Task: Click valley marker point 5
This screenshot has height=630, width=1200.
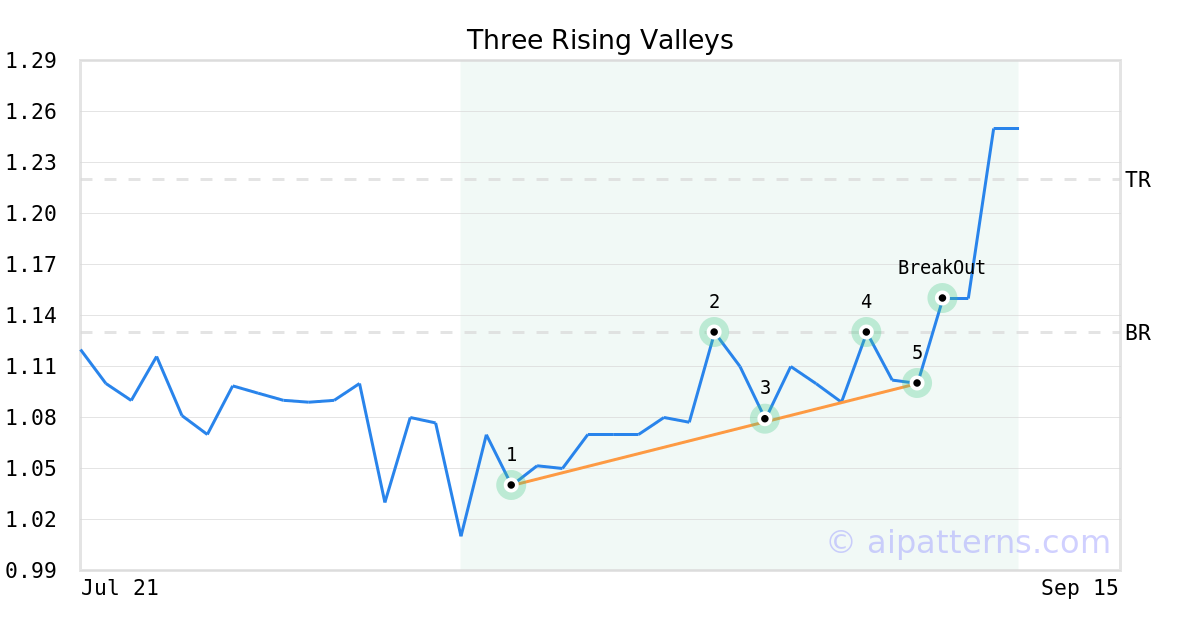Action: (917, 383)
